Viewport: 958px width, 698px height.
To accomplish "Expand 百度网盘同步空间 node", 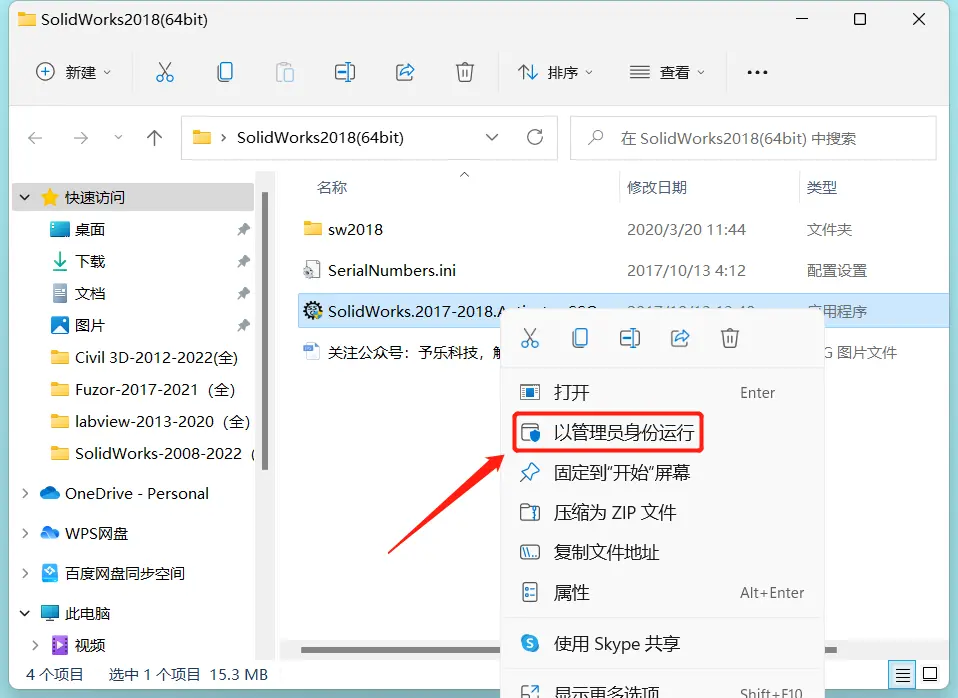I will coord(25,573).
